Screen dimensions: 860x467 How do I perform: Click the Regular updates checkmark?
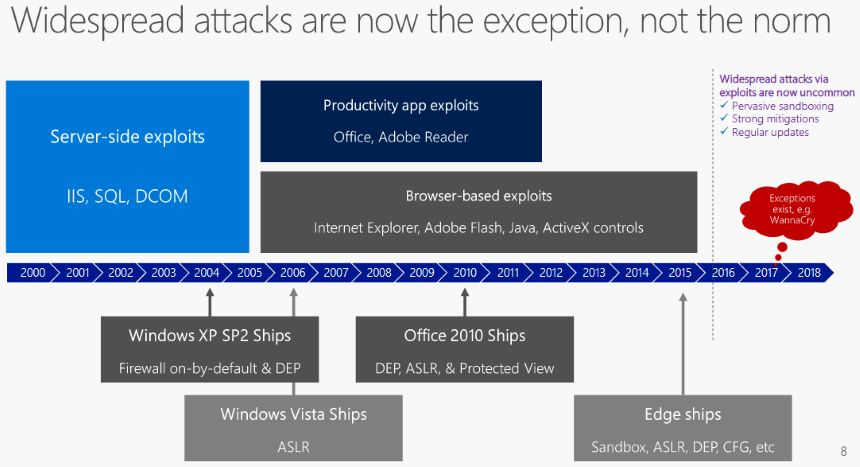[724, 132]
